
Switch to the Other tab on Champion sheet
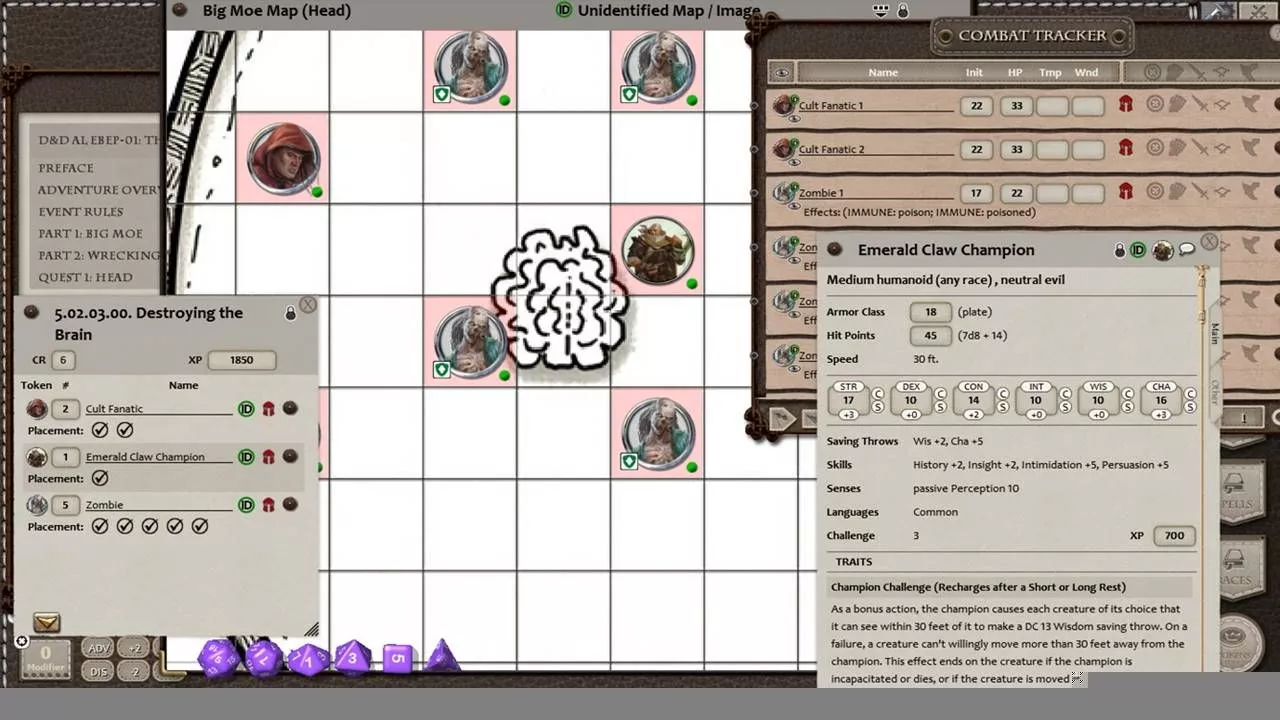pyautogui.click(x=1214, y=392)
